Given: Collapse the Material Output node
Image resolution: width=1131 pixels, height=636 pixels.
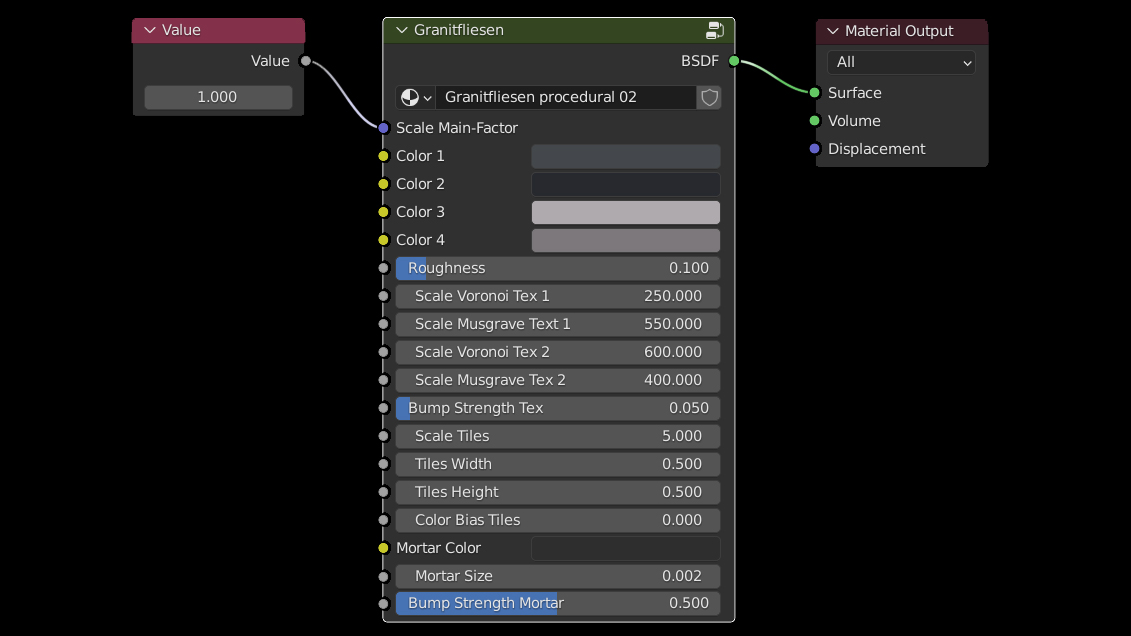Looking at the screenshot, I should [x=833, y=31].
